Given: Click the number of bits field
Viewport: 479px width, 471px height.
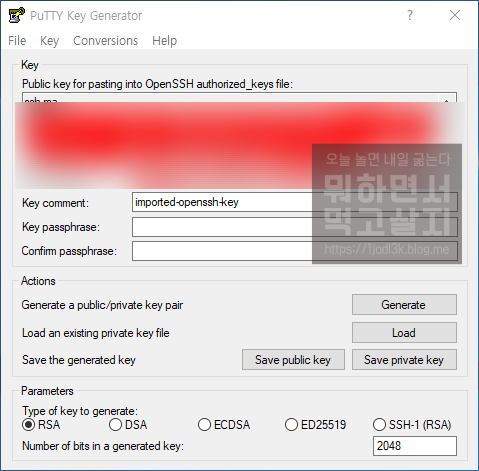Looking at the screenshot, I should click(415, 446).
